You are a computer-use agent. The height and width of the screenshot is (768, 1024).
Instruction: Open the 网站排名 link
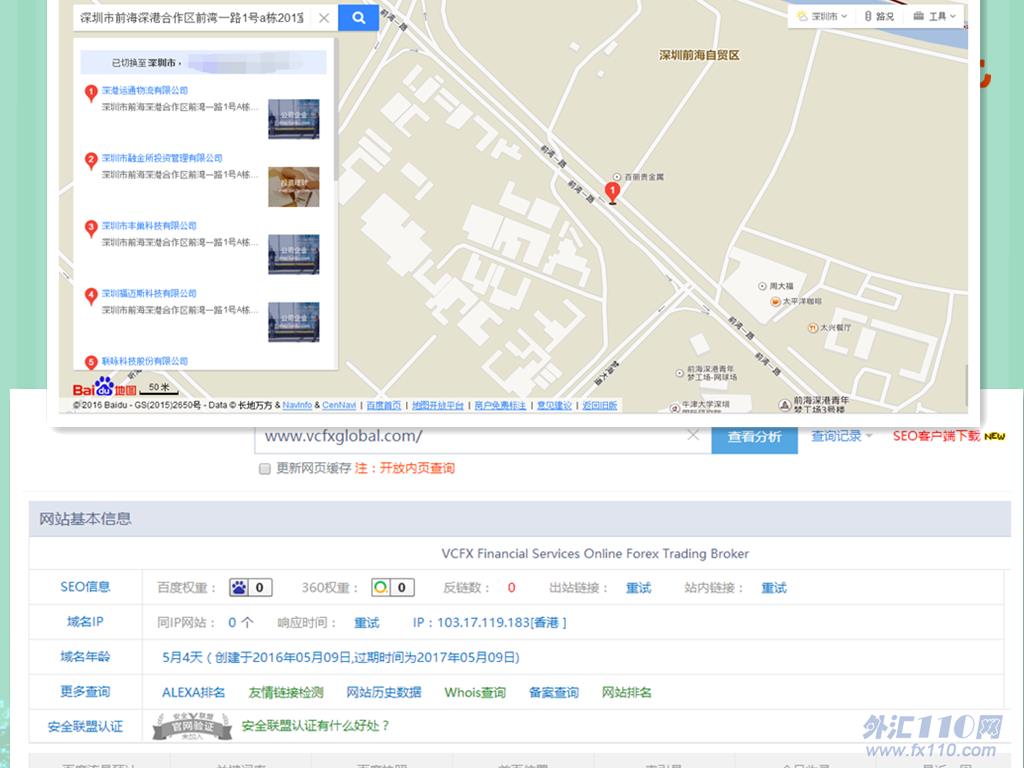click(626, 692)
